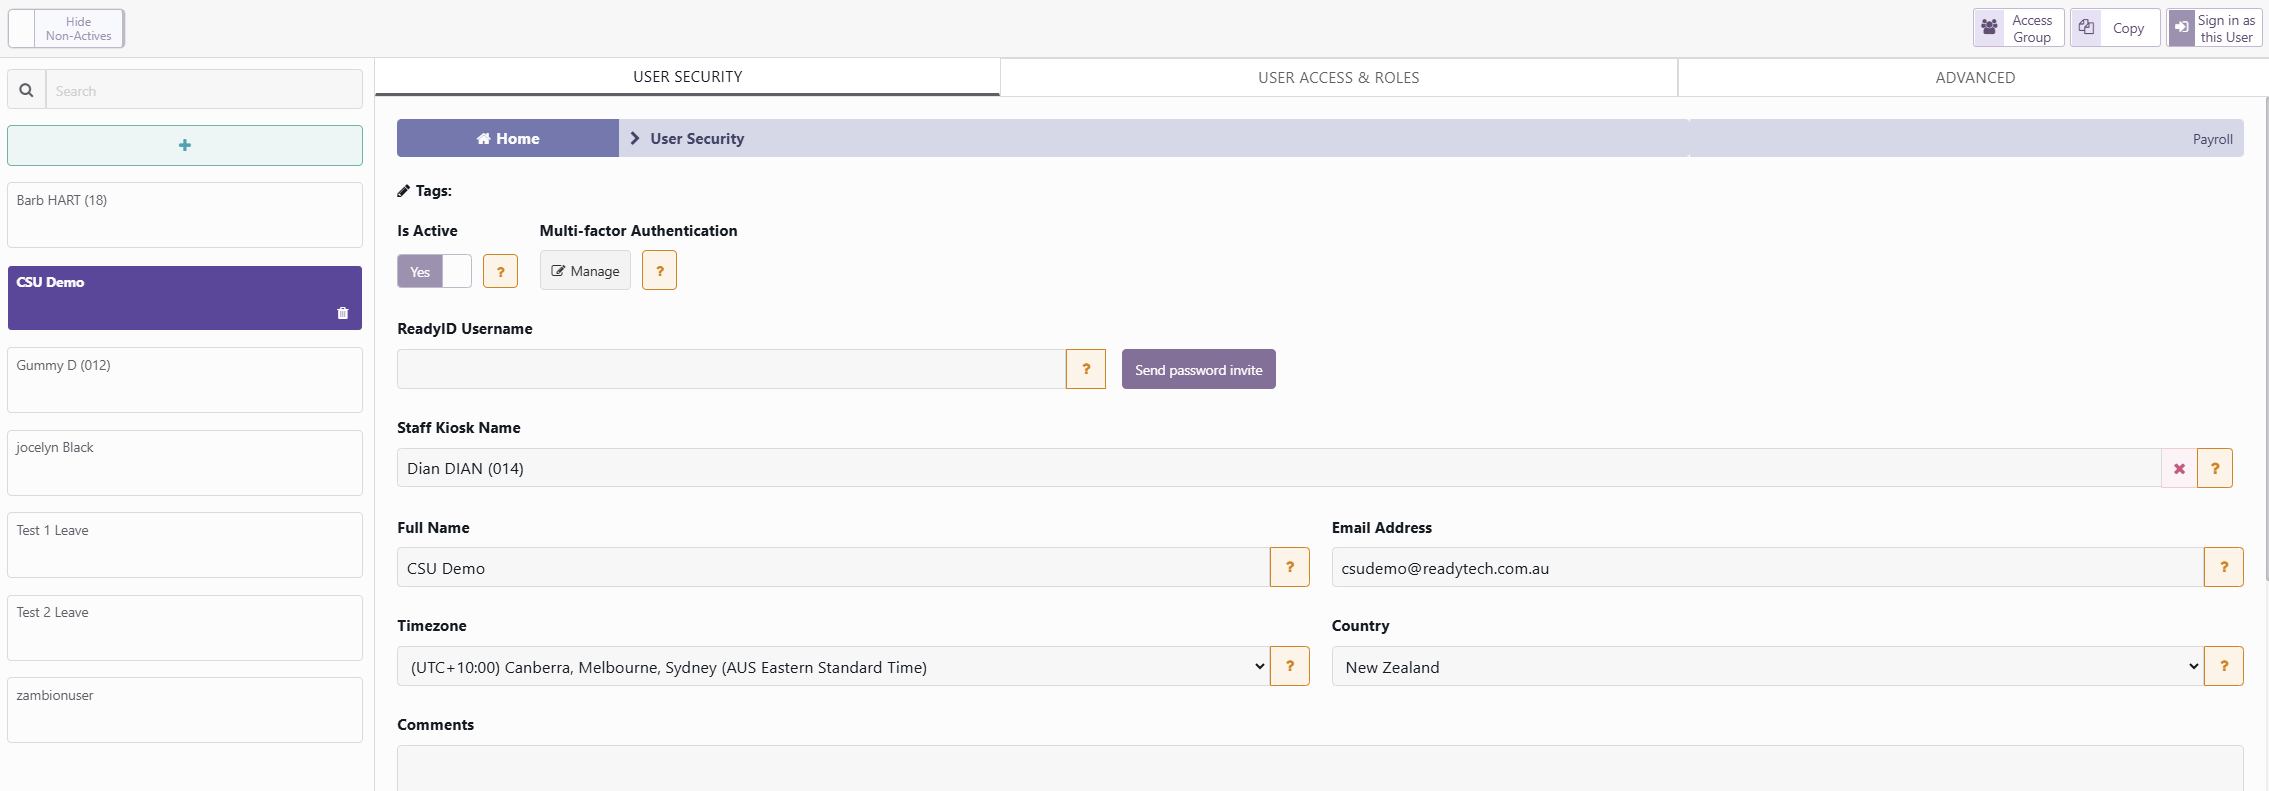The image size is (2269, 791).
Task: Click the User Security breadcrumb
Action: 697,138
